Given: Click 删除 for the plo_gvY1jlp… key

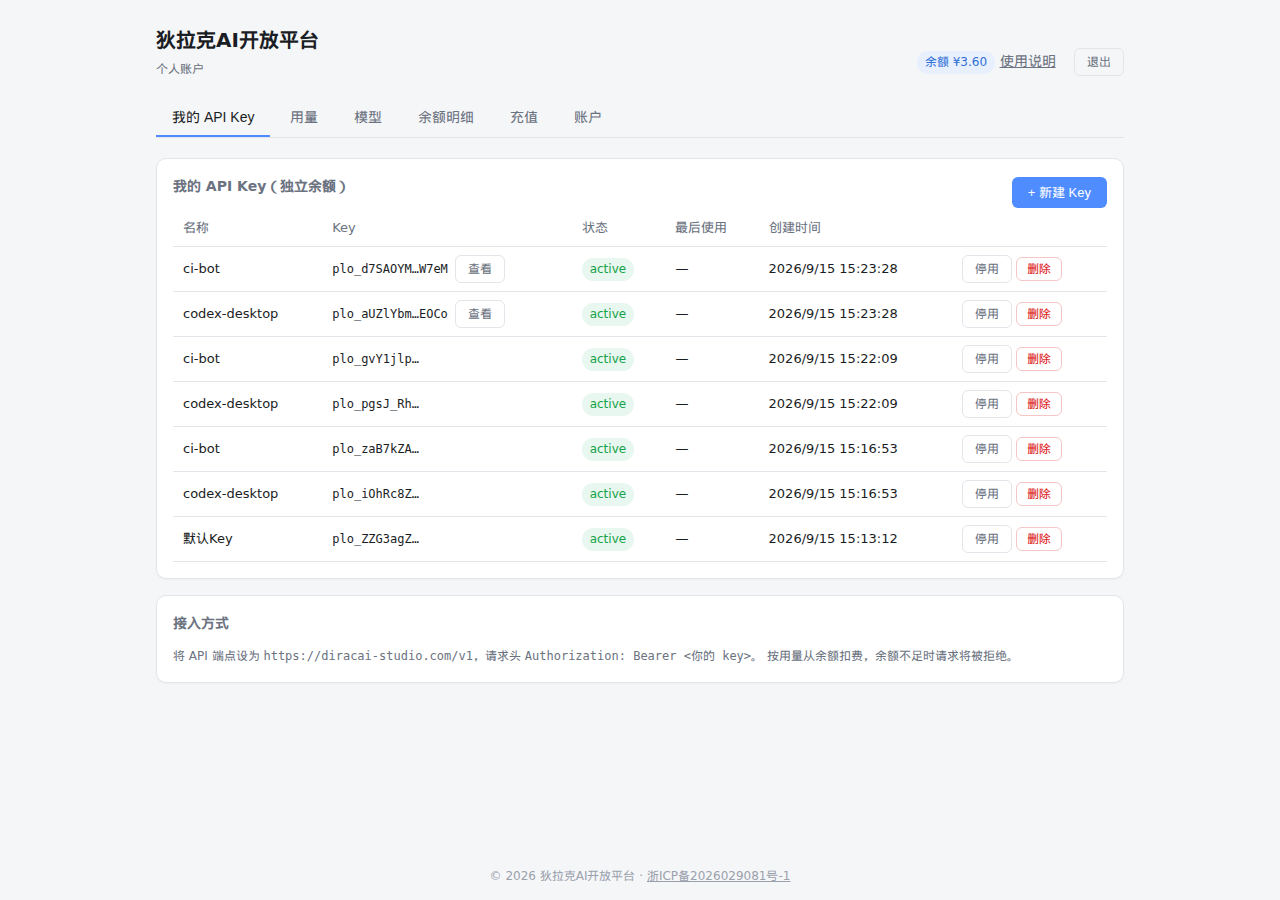Looking at the screenshot, I should (x=1039, y=359).
